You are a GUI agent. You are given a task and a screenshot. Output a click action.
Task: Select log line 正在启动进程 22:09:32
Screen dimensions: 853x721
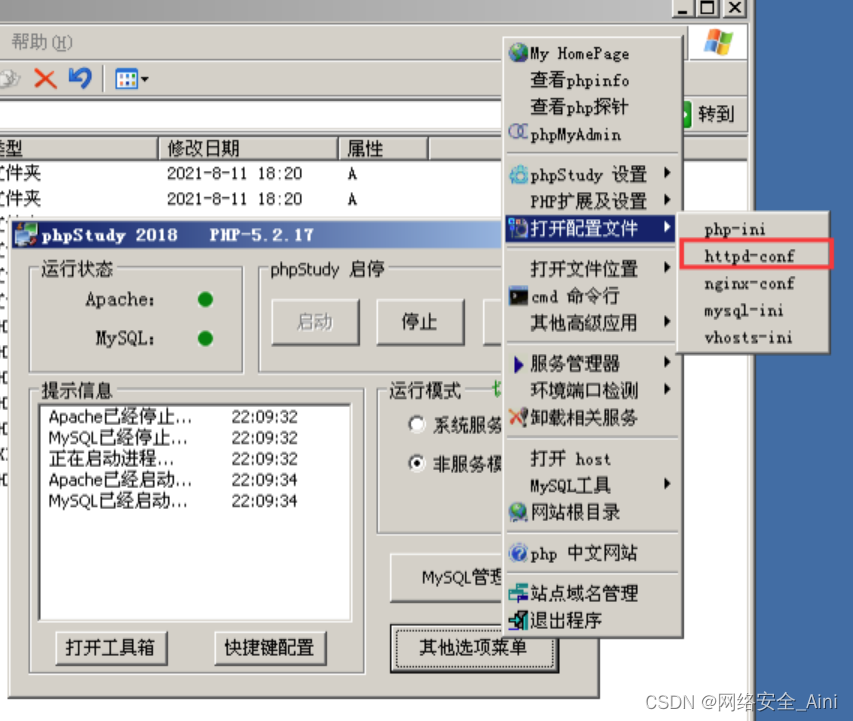(x=173, y=458)
